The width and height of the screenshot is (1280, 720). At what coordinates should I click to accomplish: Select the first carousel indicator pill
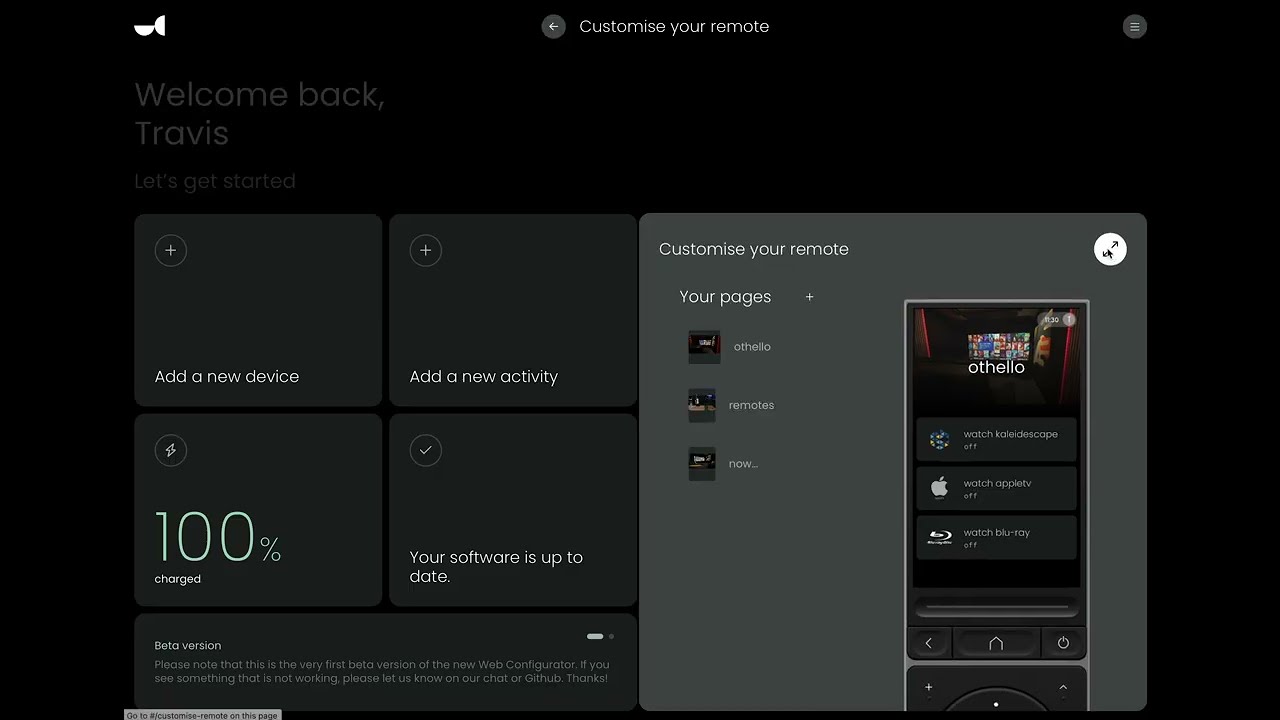[595, 636]
